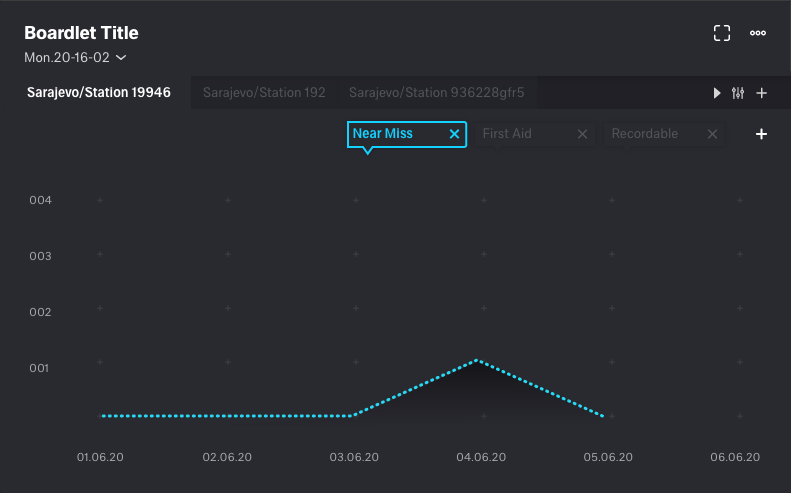Screen dimensions: 791x493
Task: Remove the First Aid tag
Action: (x=583, y=134)
